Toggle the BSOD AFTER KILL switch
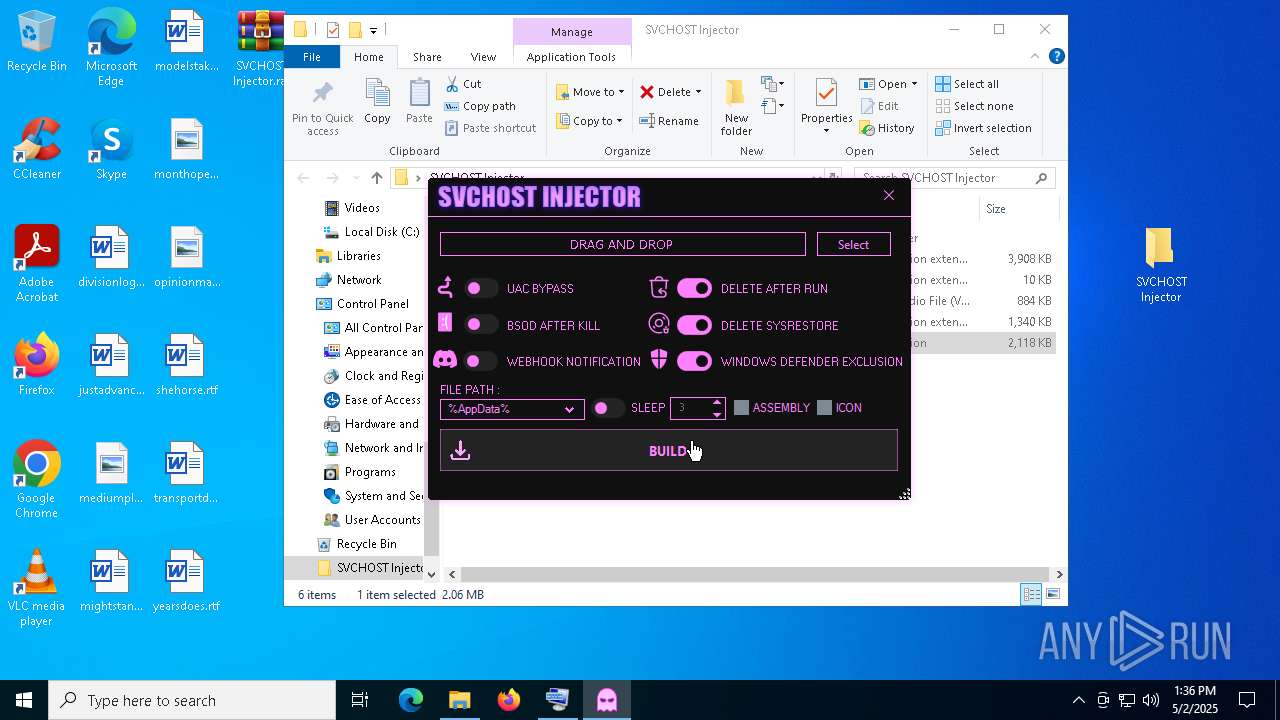The image size is (1280, 720). (x=481, y=325)
